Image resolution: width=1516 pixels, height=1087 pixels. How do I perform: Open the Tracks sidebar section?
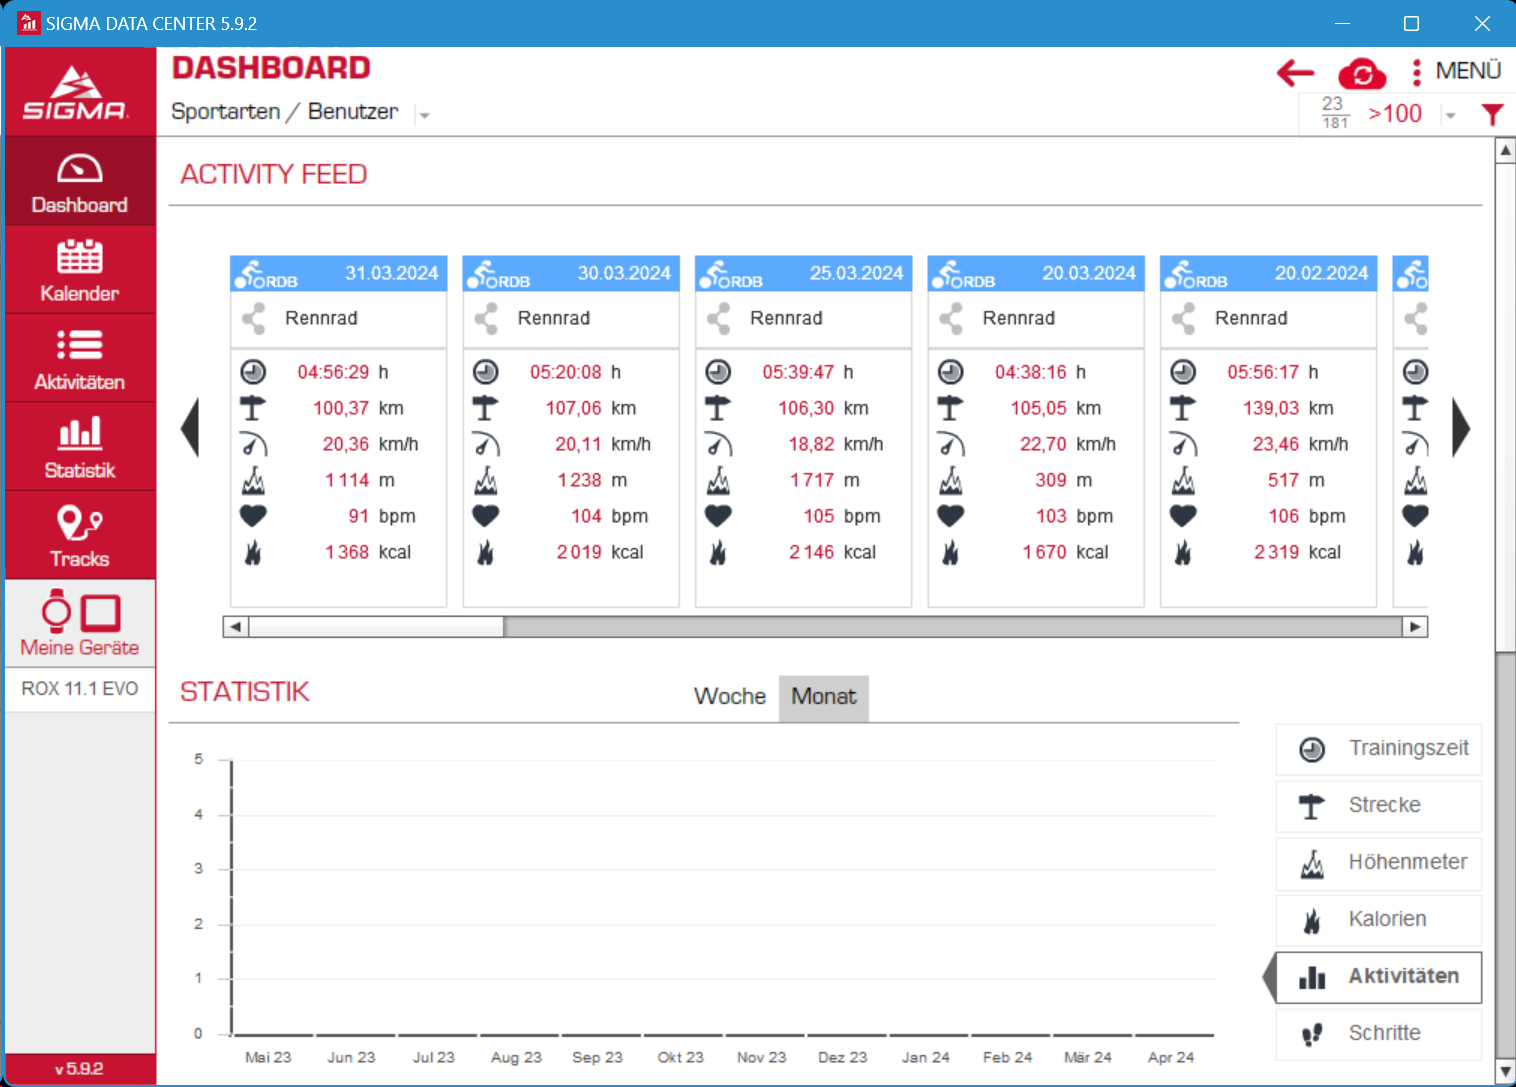pos(80,536)
